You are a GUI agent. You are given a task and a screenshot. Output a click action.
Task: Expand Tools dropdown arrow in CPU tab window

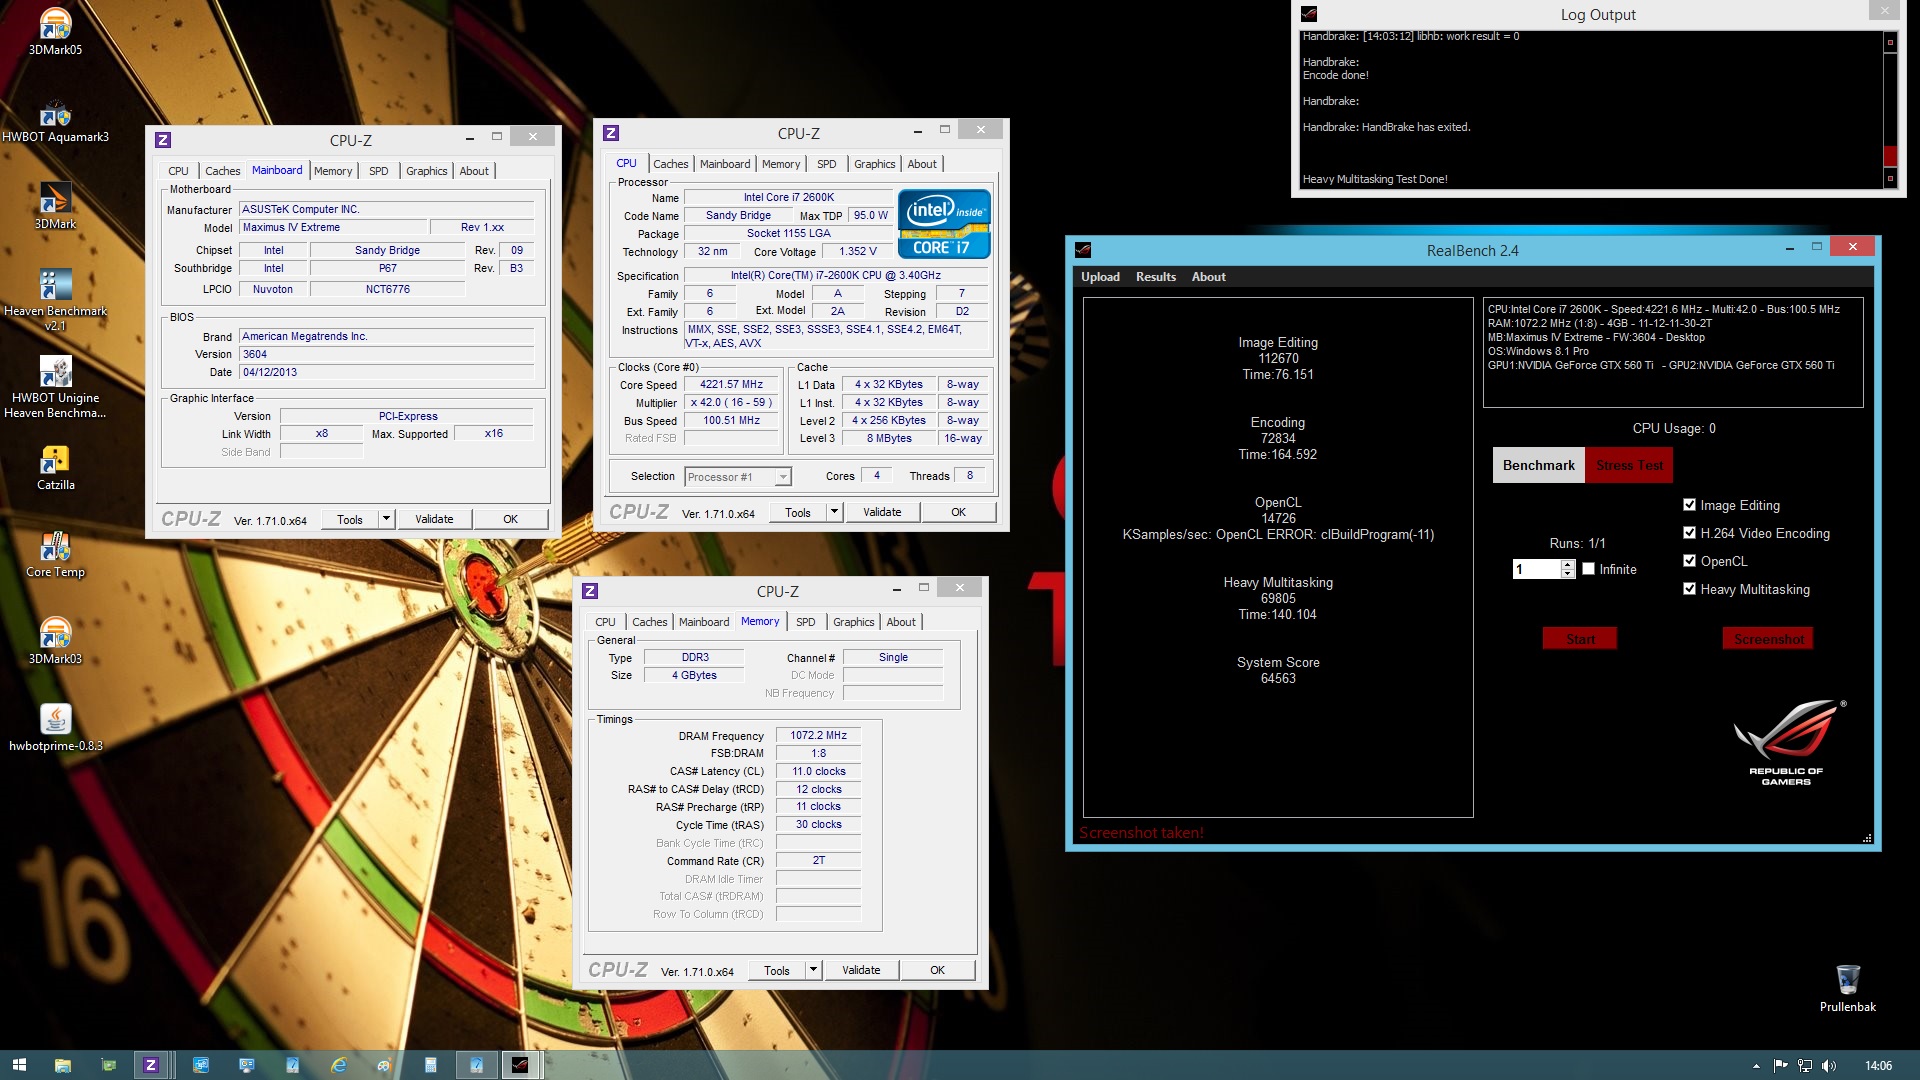click(x=834, y=512)
